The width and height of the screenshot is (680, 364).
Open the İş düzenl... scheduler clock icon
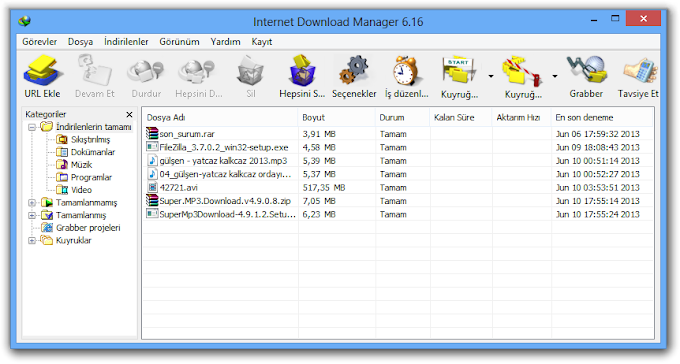click(406, 70)
